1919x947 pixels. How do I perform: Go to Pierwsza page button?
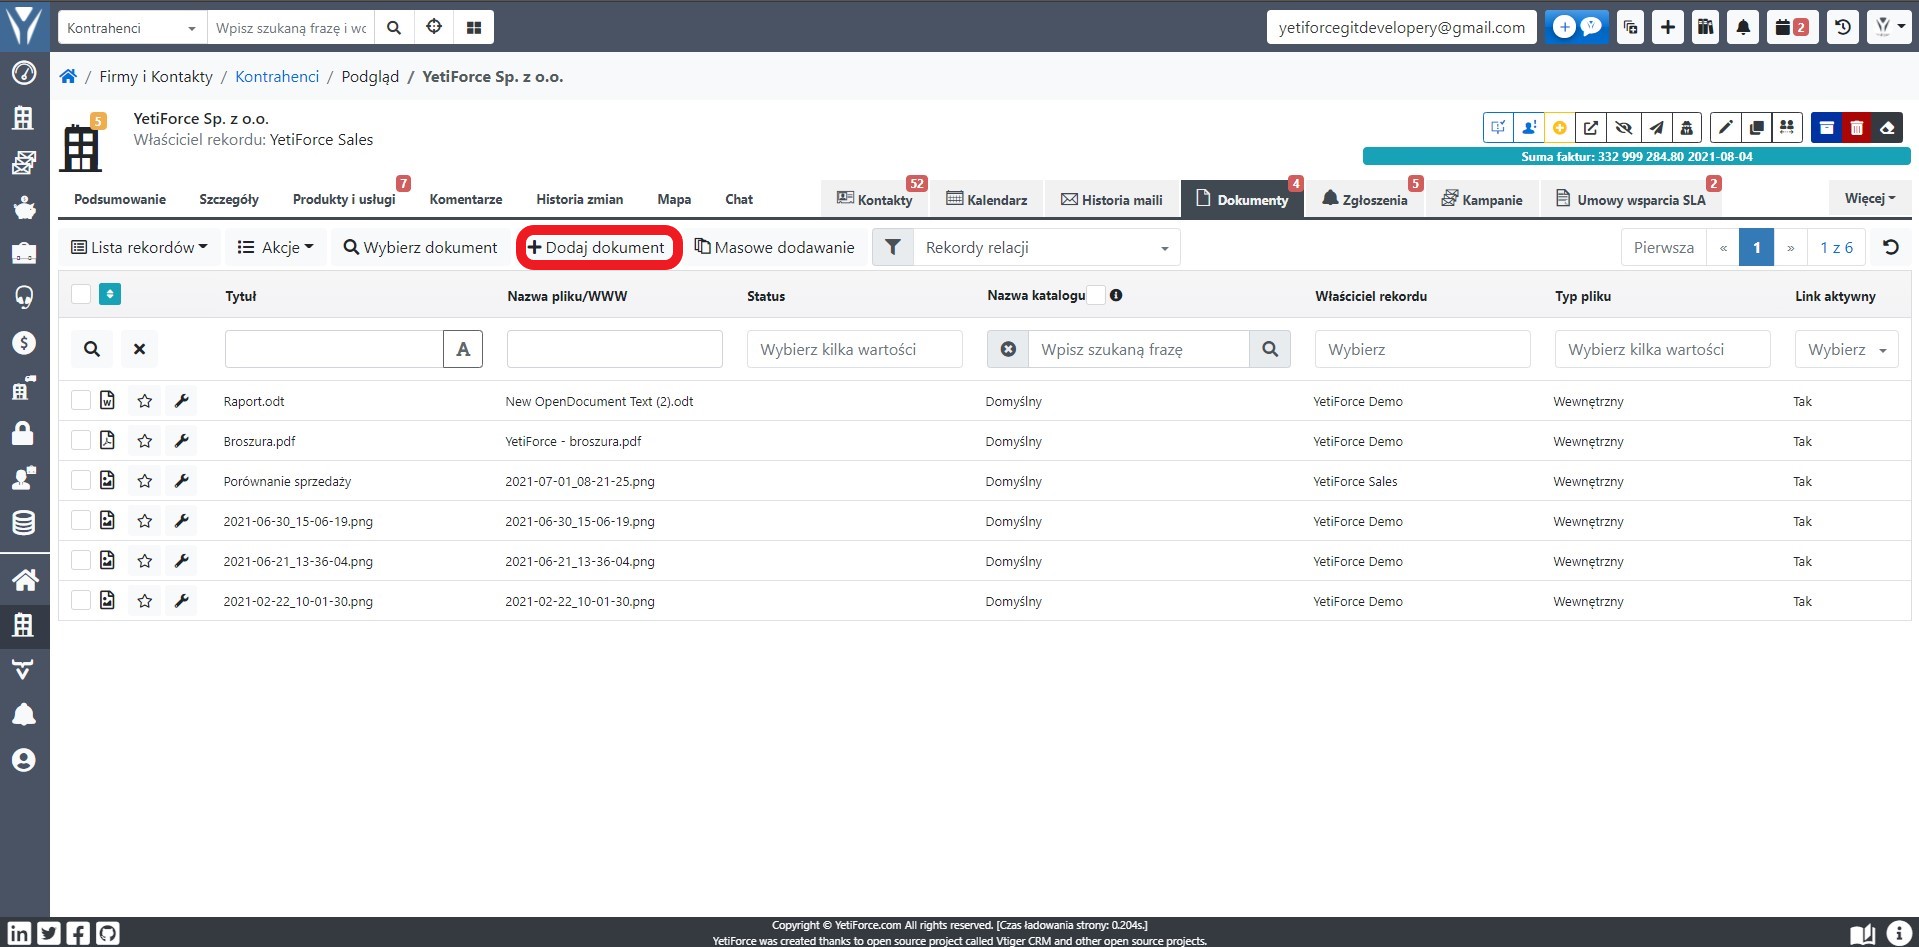click(x=1664, y=247)
